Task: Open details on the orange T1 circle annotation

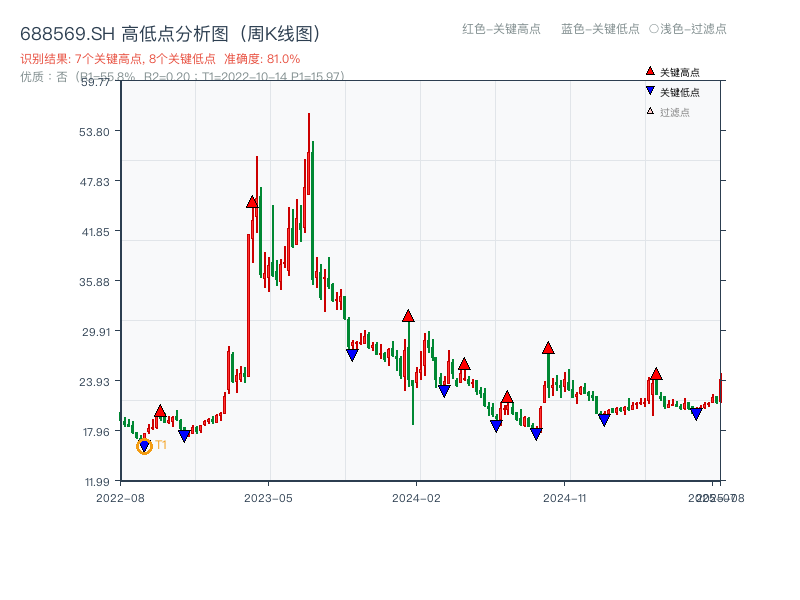Action: click(x=143, y=445)
